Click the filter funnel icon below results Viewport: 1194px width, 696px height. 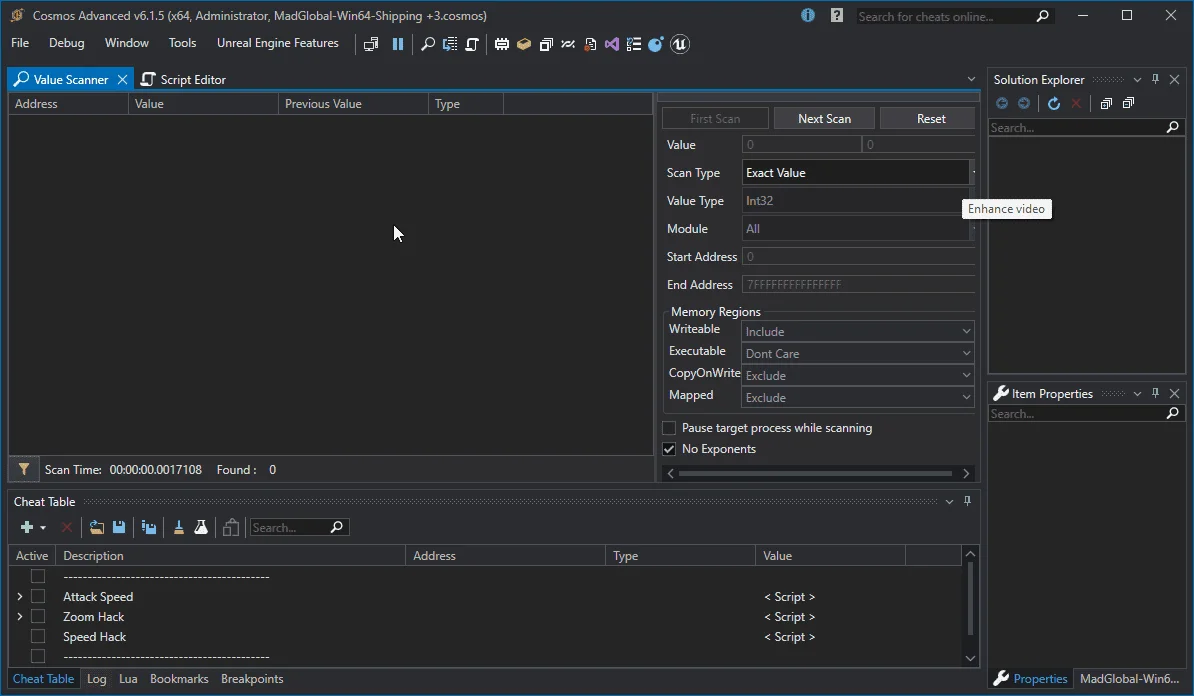click(x=24, y=469)
